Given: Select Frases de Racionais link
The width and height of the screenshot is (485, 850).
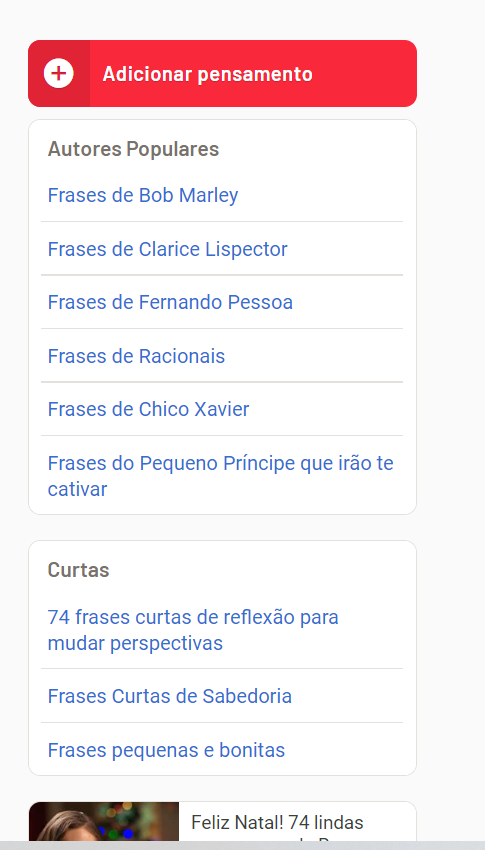Looking at the screenshot, I should [136, 356].
